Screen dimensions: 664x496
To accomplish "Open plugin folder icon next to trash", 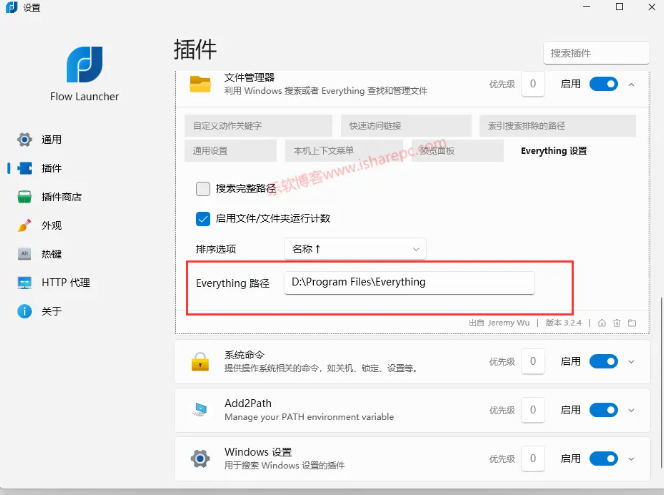I will [x=632, y=323].
